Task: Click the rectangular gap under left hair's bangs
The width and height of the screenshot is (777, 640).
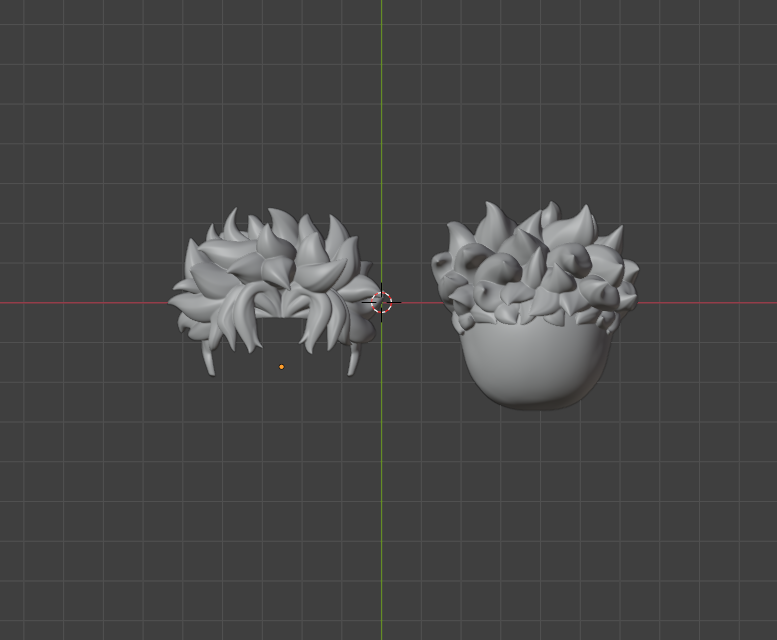Action: coord(280,330)
